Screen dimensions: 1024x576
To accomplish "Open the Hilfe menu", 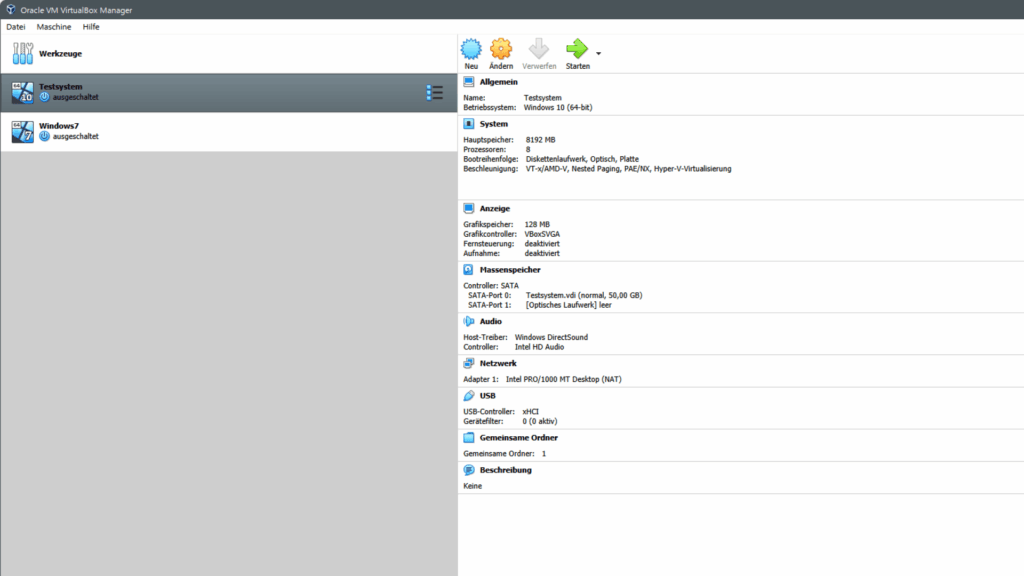I will pos(91,27).
